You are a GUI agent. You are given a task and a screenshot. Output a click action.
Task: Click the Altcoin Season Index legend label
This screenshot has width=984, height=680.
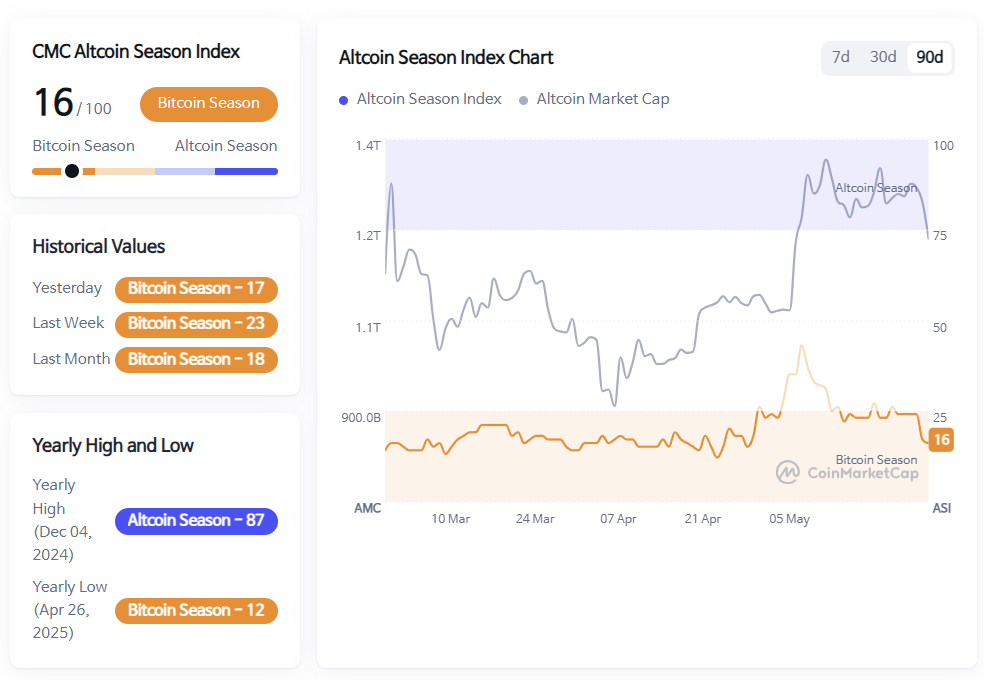[429, 99]
